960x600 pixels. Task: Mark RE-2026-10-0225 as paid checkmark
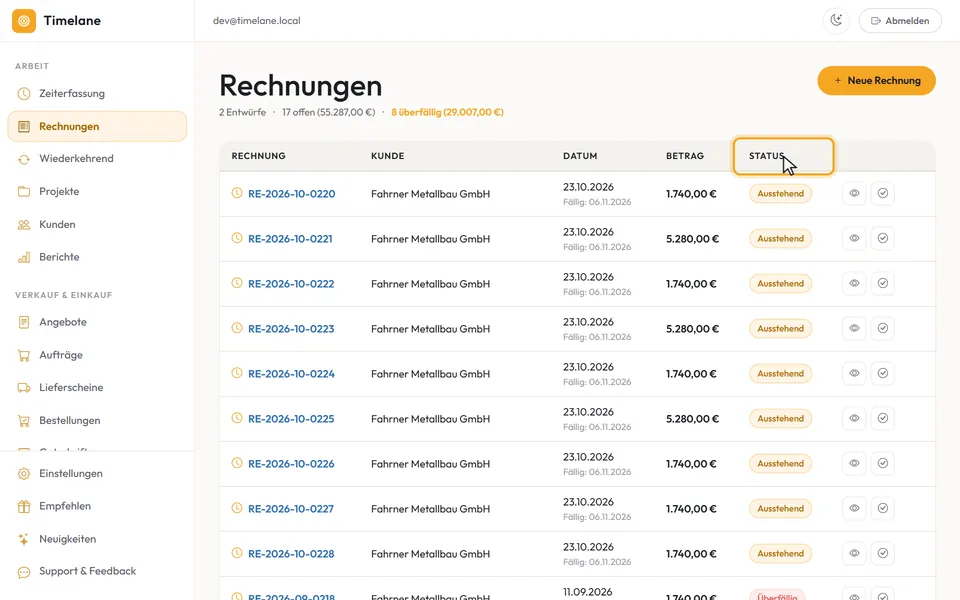click(883, 418)
